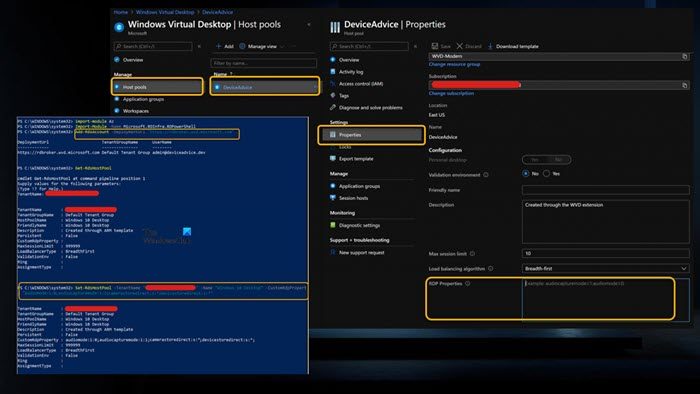Click the Validation environment info icon
Viewport: 700px width, 394px height.
coord(486,175)
